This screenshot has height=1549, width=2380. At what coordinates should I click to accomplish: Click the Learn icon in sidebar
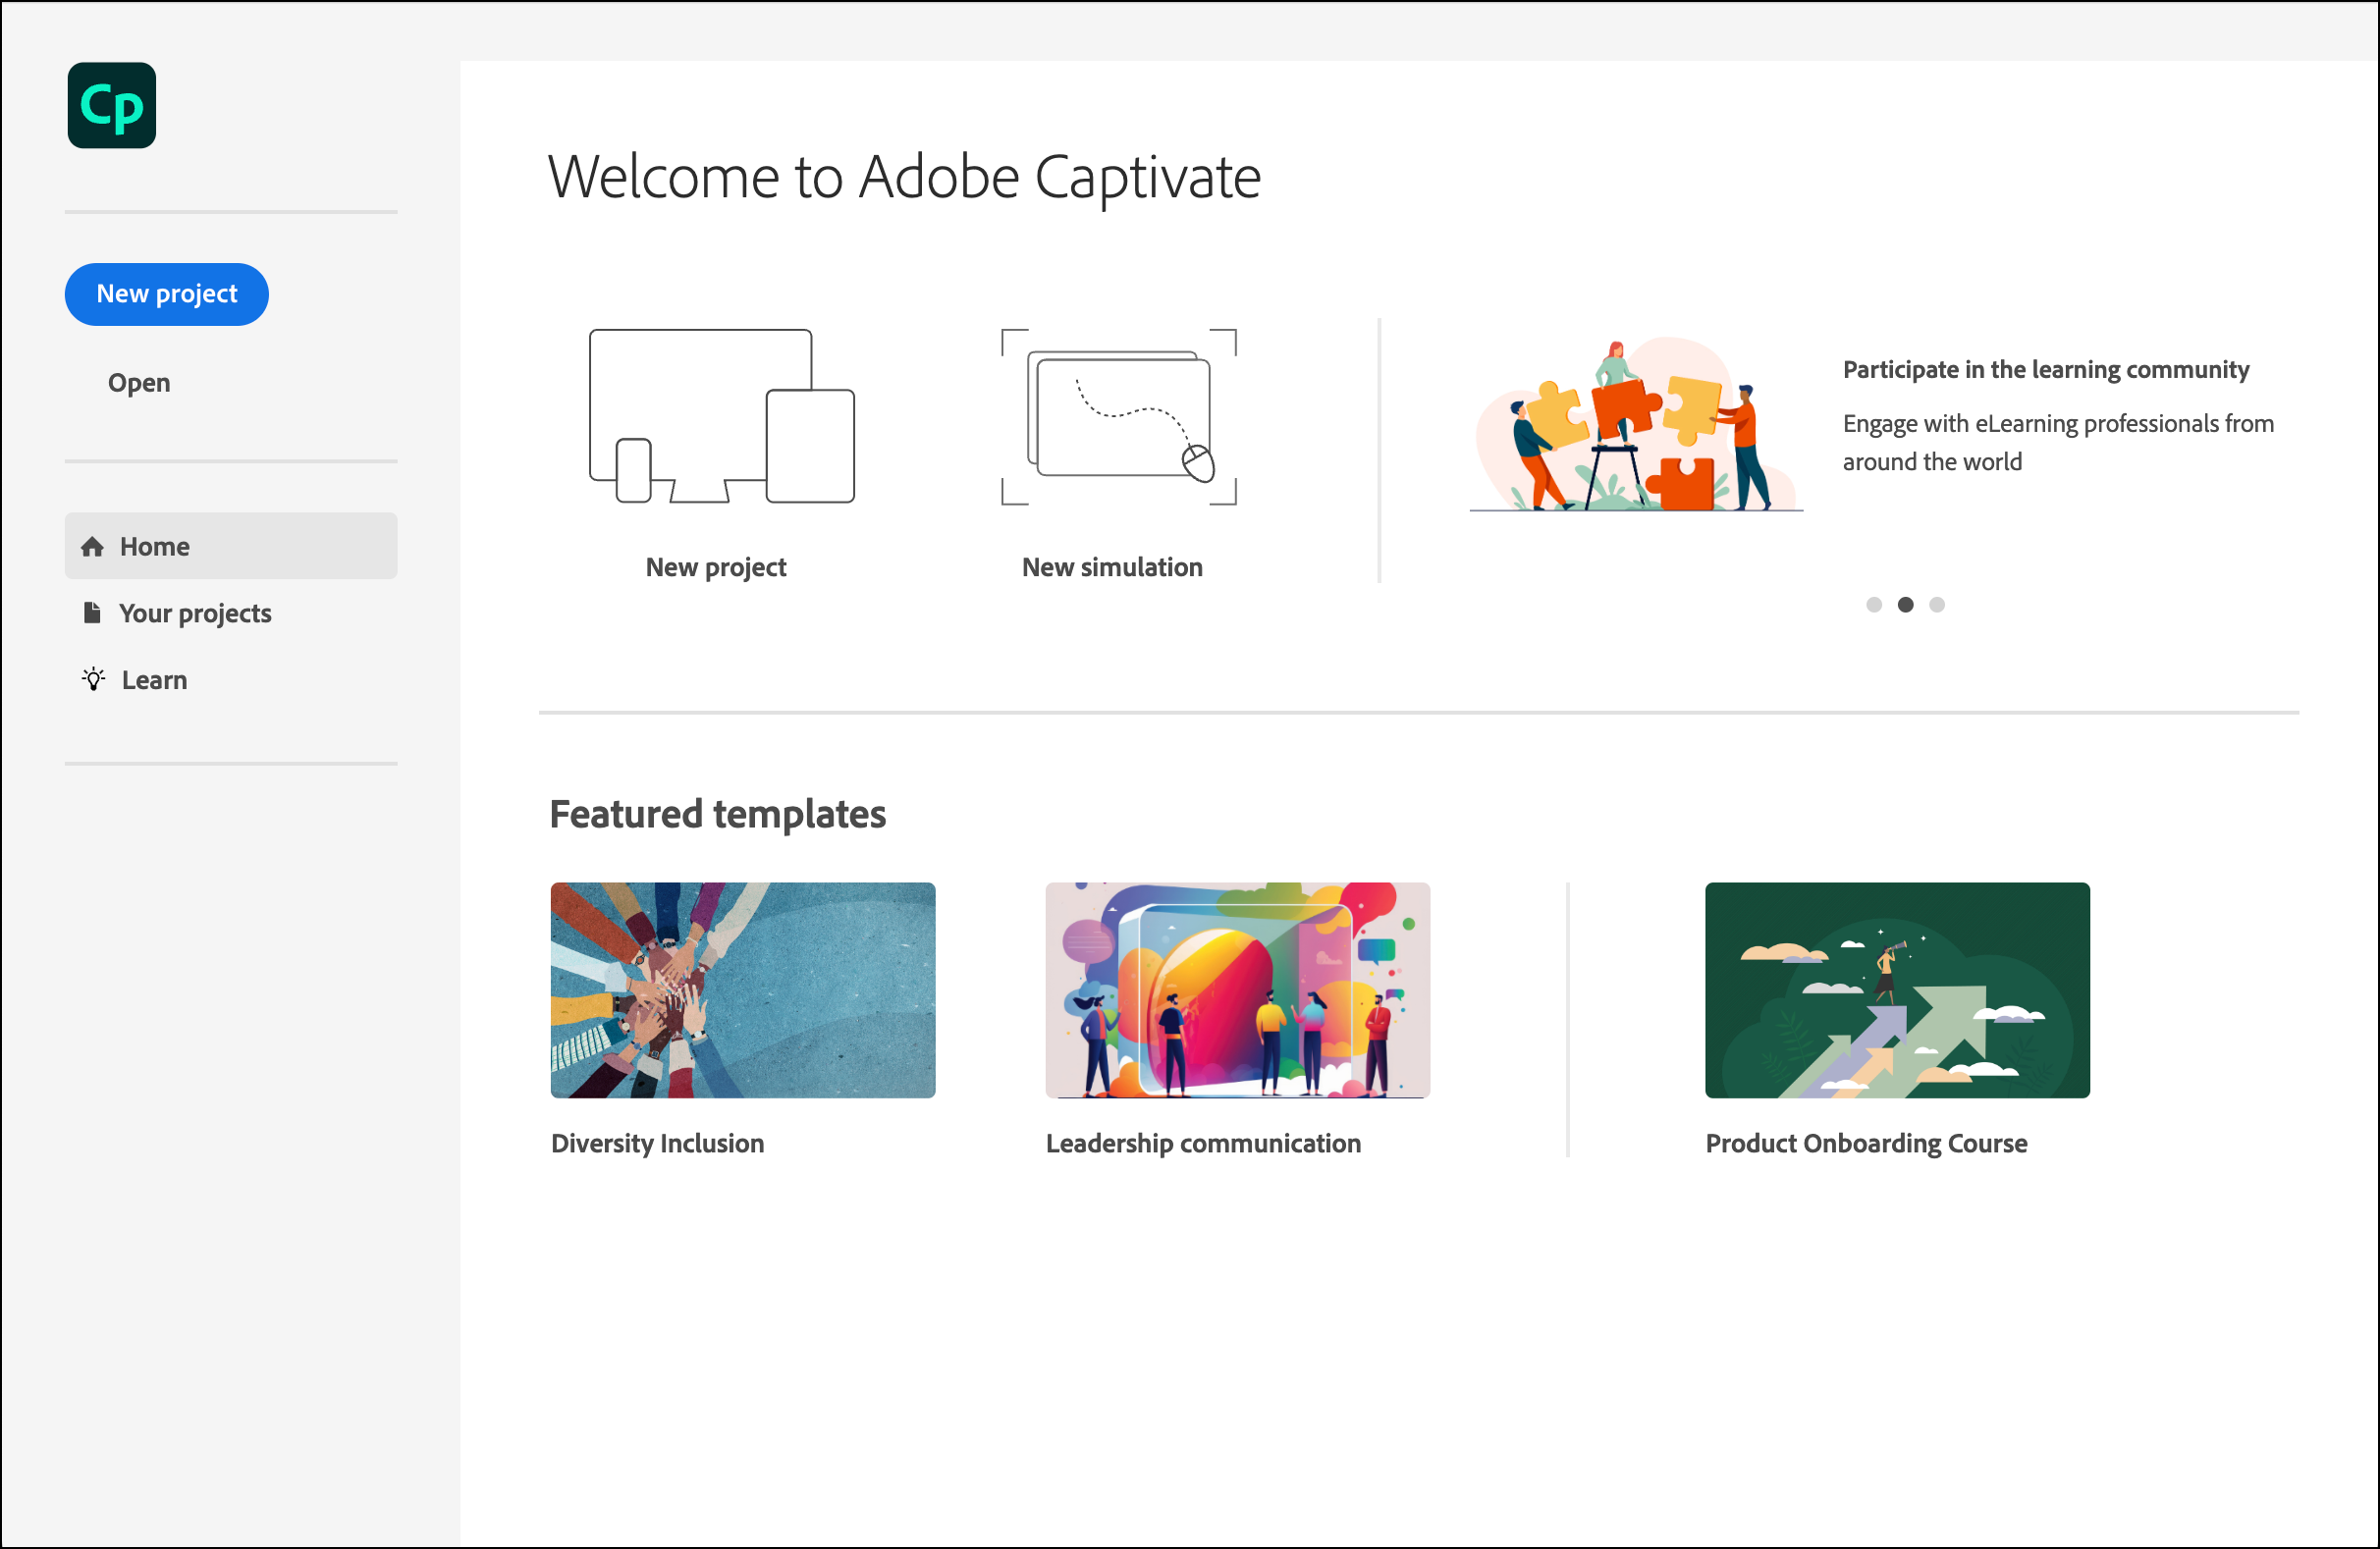[92, 680]
